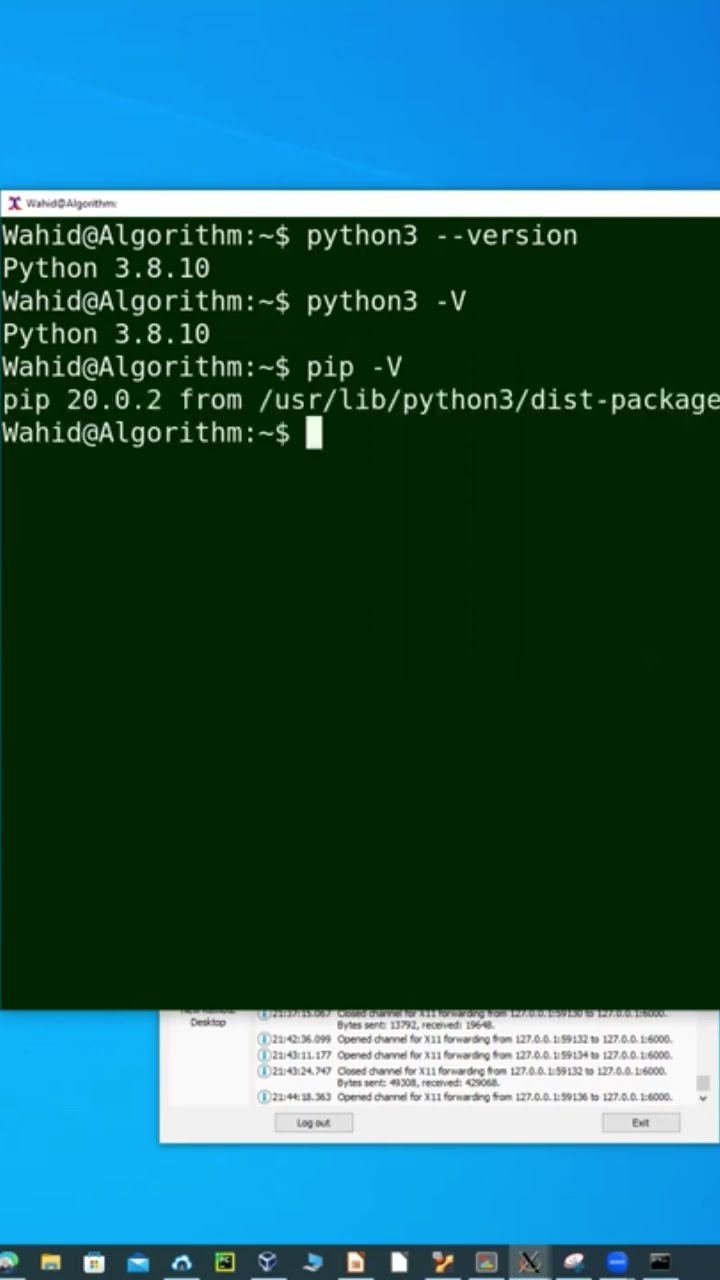Click the terminal cursor at the prompt
The image size is (720, 1280).
313,433
